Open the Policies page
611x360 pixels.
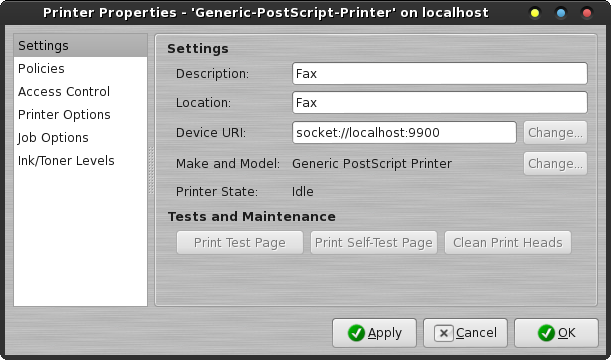[80, 69]
